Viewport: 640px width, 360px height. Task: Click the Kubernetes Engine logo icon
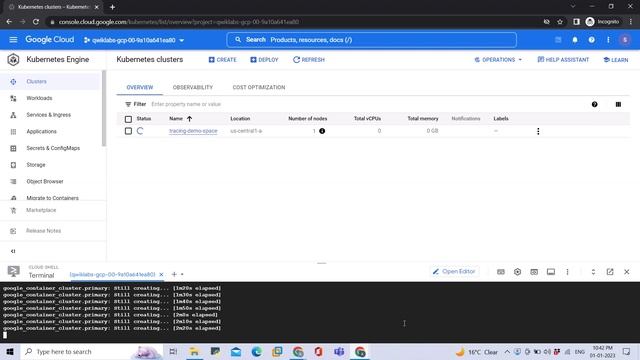click(x=13, y=60)
